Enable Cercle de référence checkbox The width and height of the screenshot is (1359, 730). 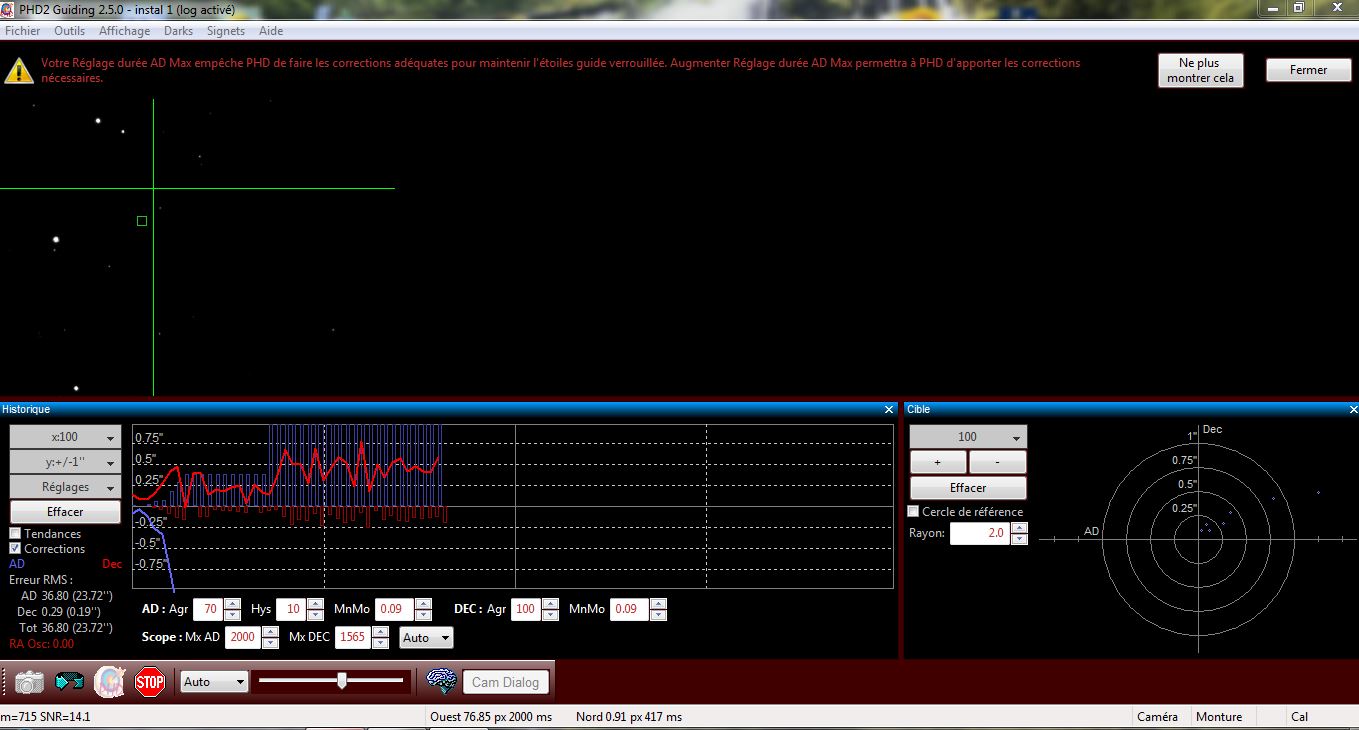(913, 512)
